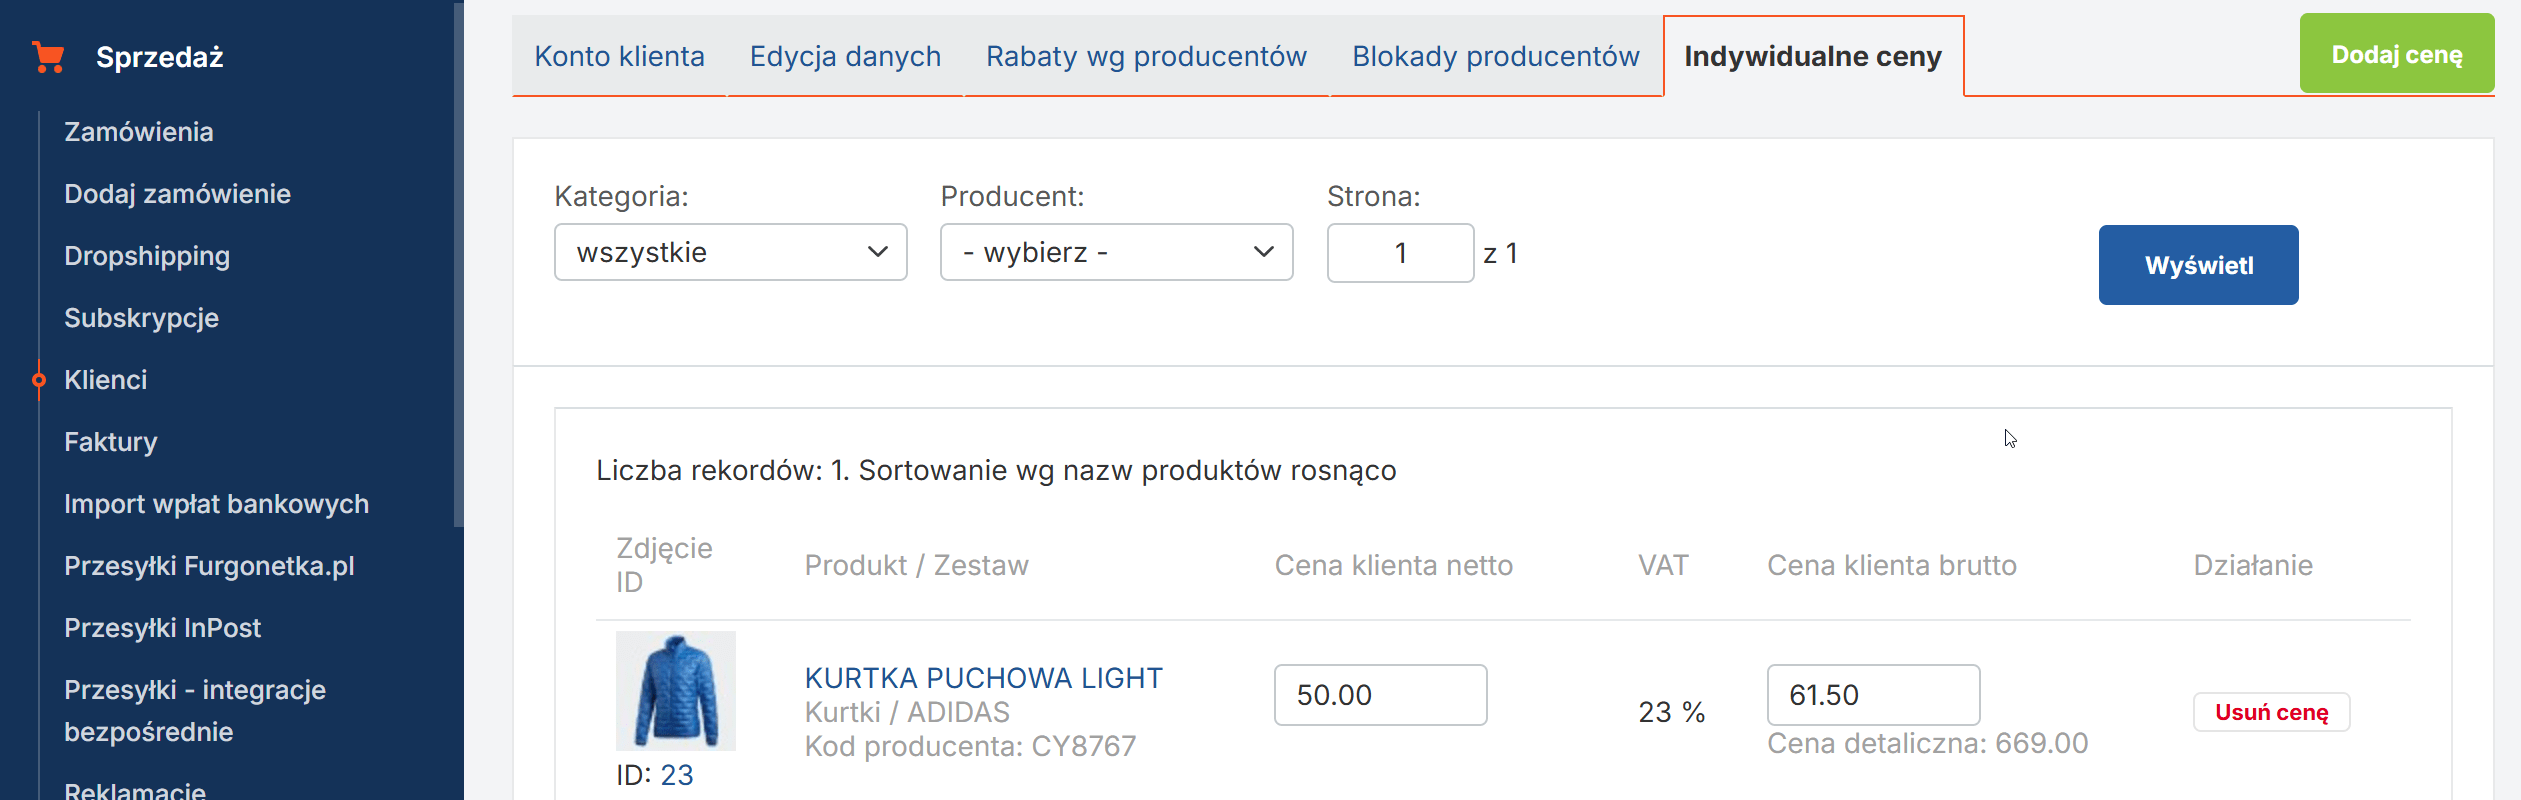Open Zamówienia in the sidebar
The image size is (2521, 800).
point(139,132)
